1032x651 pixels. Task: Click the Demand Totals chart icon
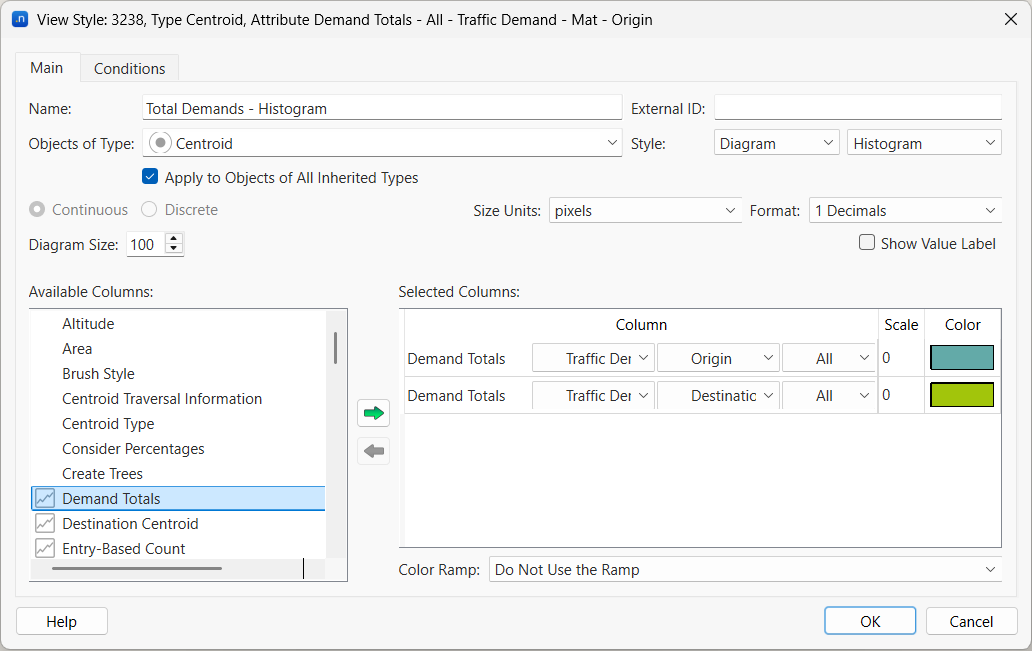click(x=45, y=498)
